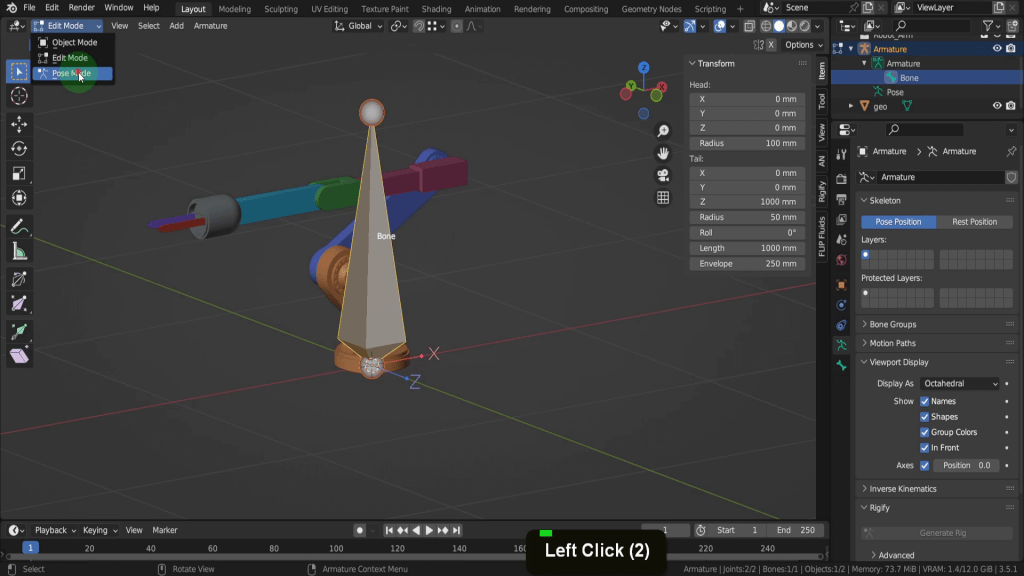Screen dimensions: 1024x576
Task: Click the Pose Position button
Action: click(898, 222)
